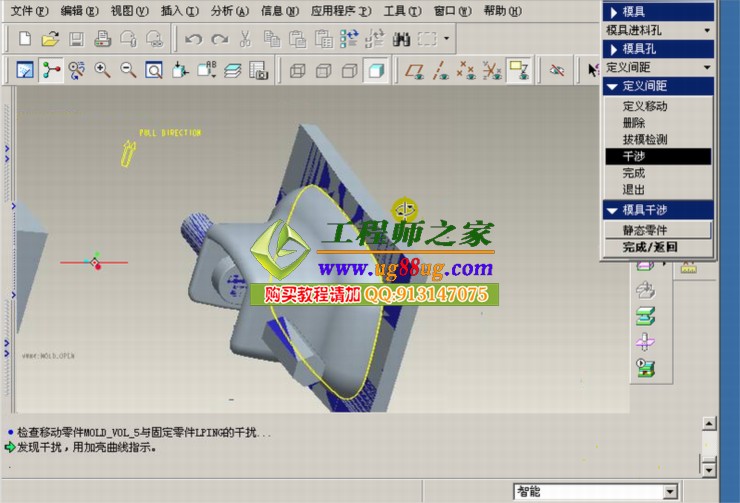The image size is (740, 503).
Task: Toggle datum axis display
Action: pos(440,70)
